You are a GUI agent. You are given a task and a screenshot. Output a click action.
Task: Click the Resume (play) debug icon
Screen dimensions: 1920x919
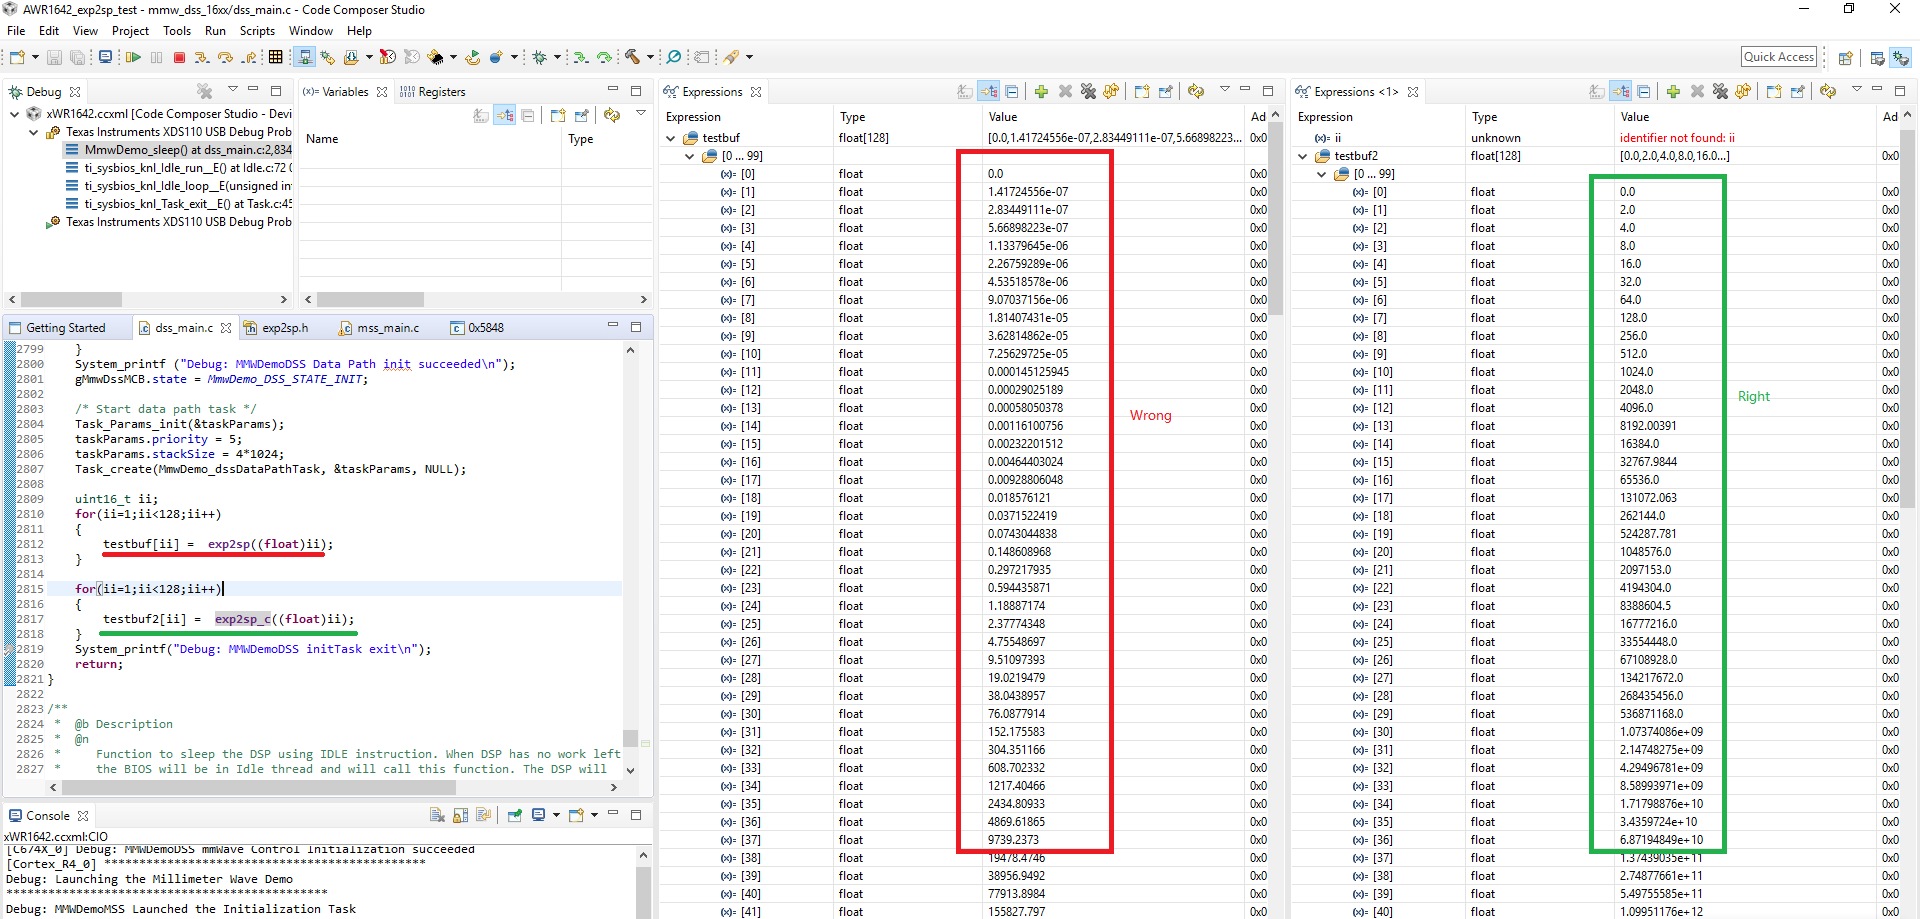[x=133, y=58]
